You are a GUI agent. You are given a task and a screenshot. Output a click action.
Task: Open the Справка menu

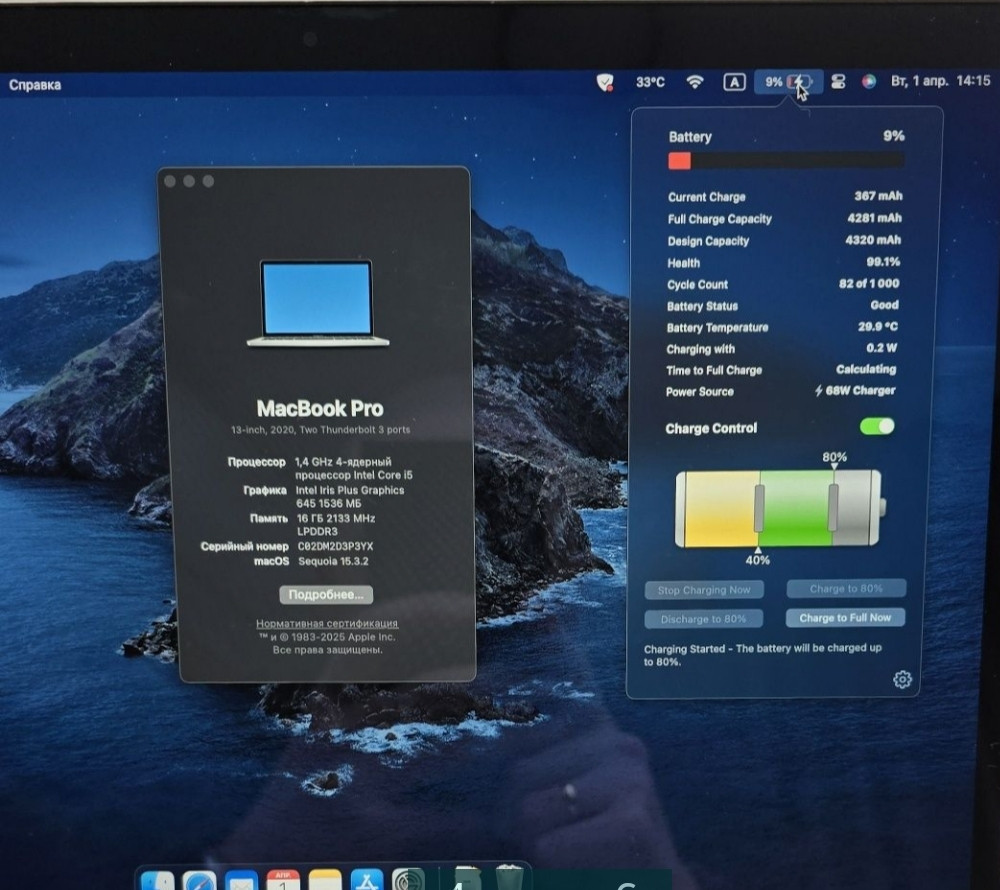(35, 85)
